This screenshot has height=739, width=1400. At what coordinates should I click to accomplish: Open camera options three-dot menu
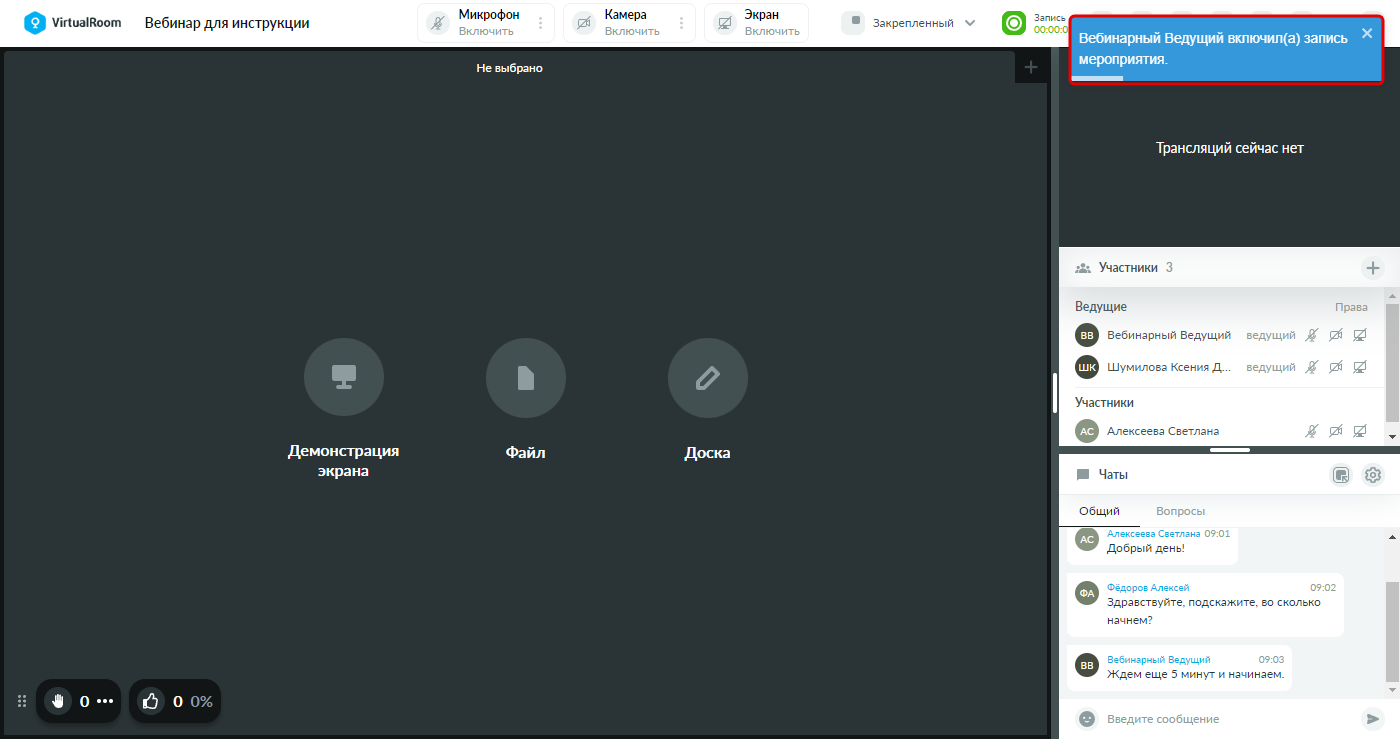[x=682, y=23]
